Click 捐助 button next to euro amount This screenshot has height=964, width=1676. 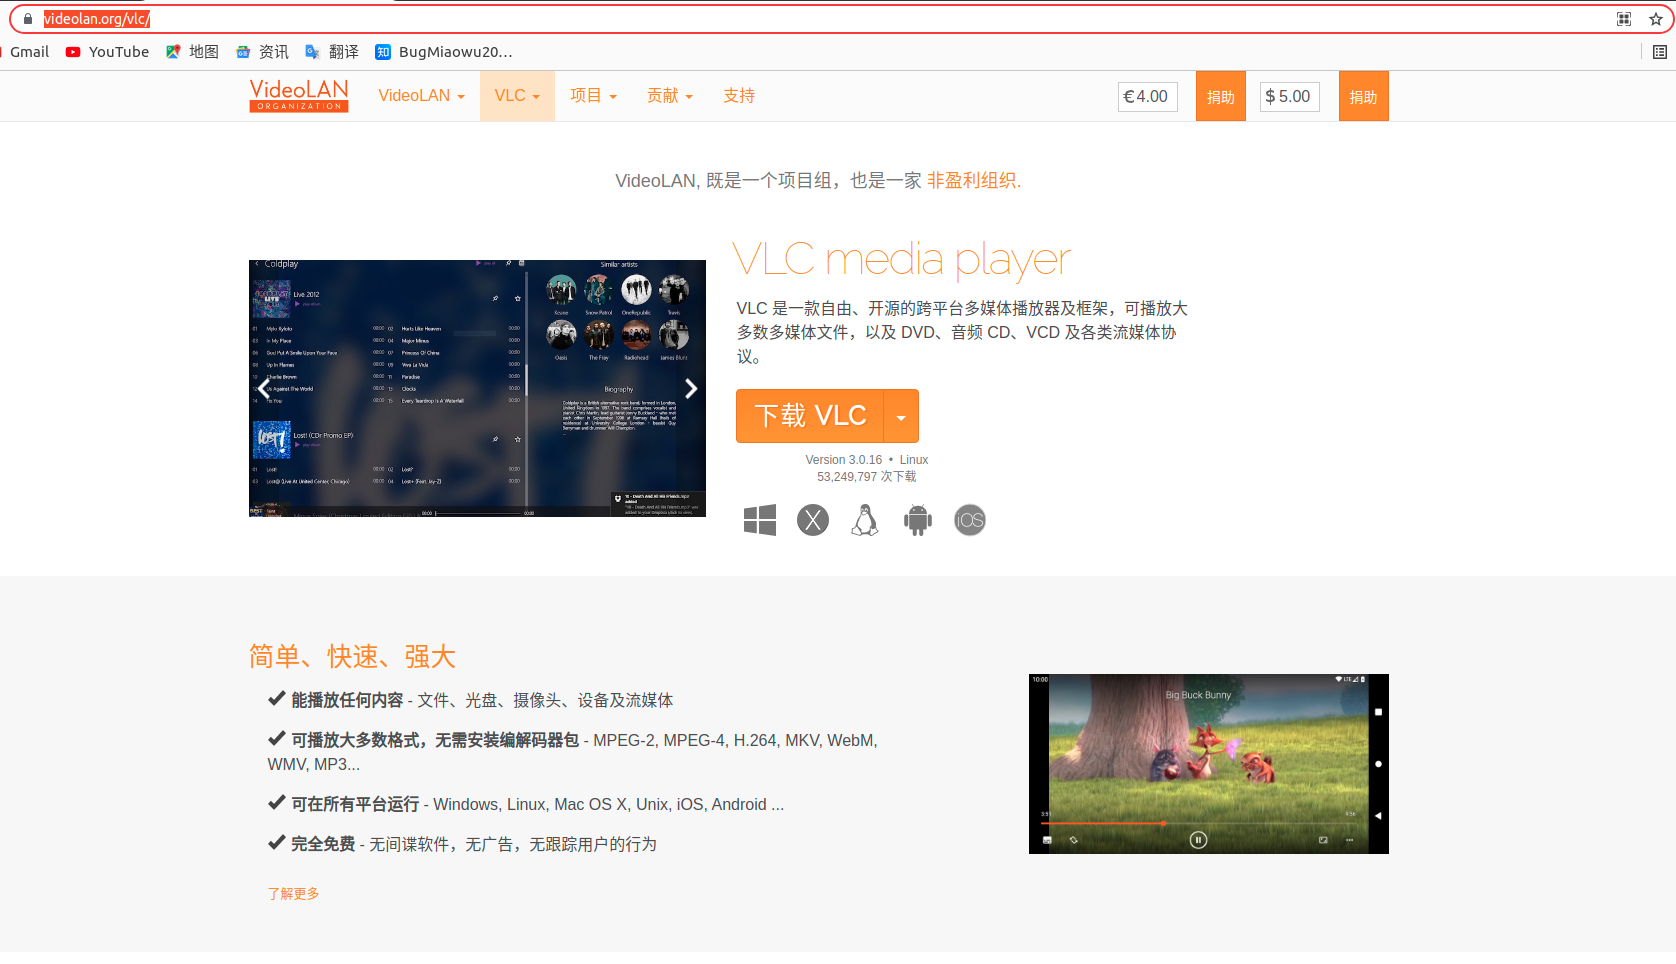(x=1221, y=96)
